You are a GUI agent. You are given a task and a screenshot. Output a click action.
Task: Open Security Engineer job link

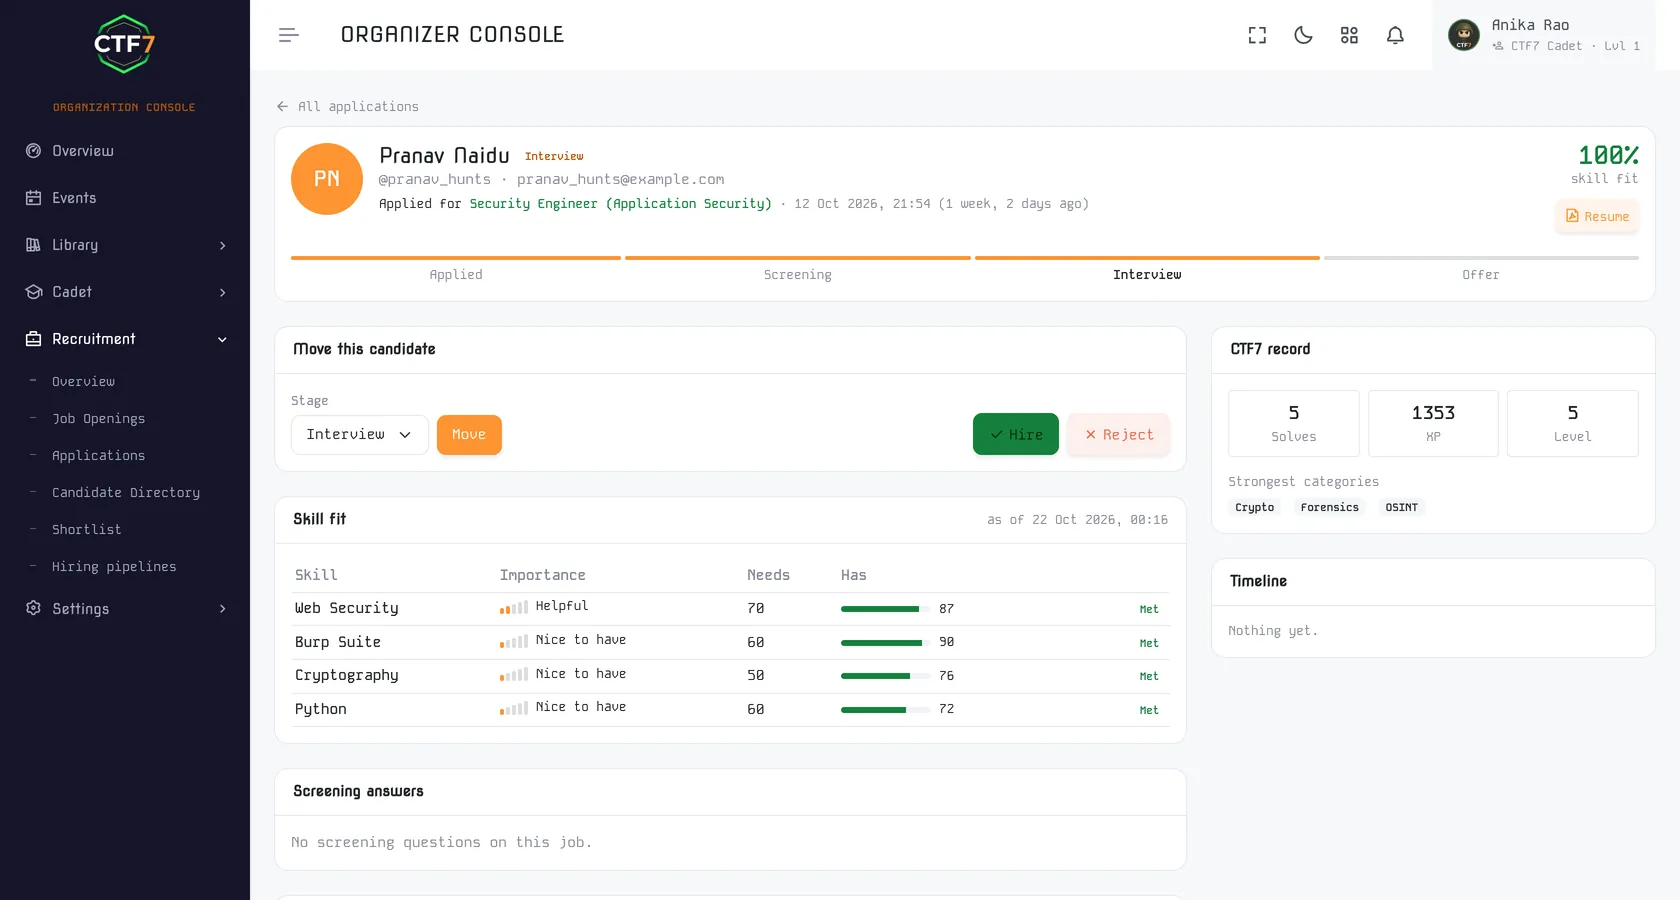click(x=620, y=203)
